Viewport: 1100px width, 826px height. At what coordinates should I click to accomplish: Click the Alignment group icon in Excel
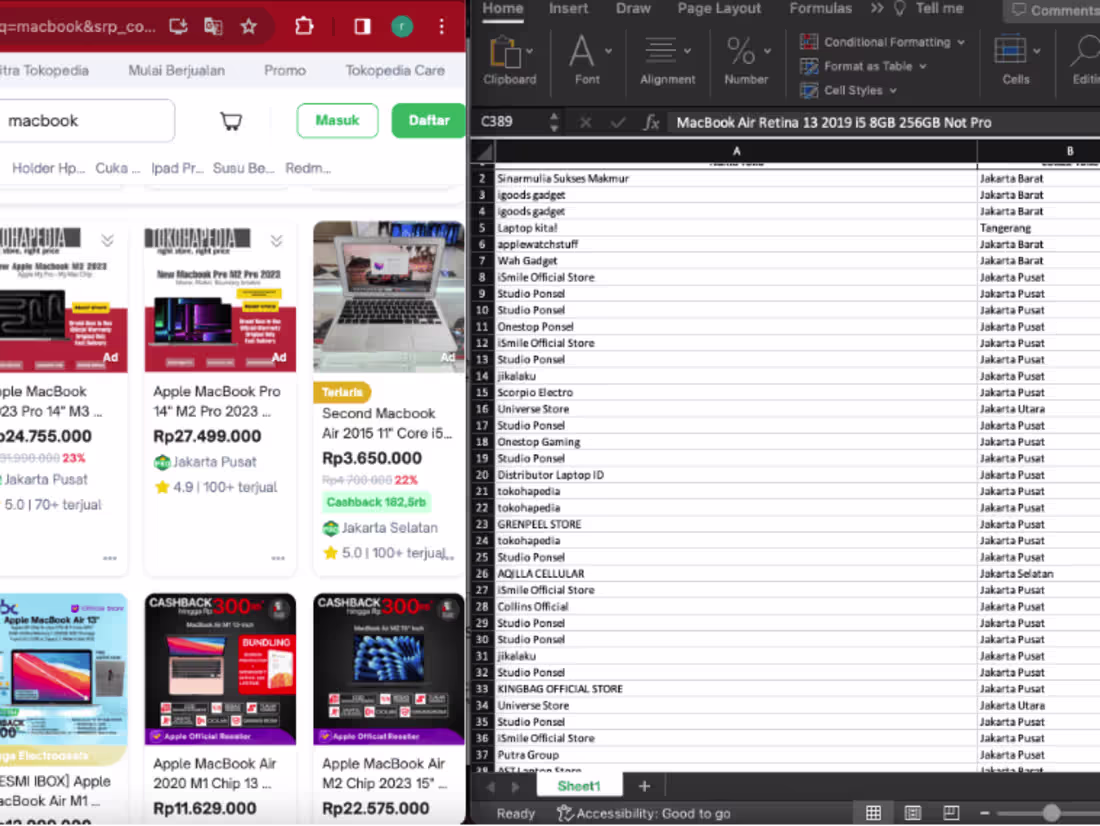(x=659, y=51)
